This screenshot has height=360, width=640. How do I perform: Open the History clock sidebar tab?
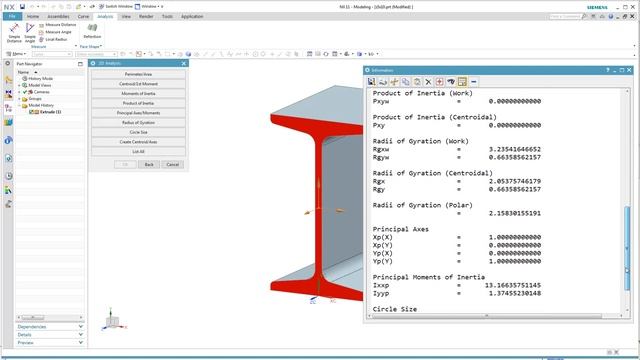click(9, 176)
